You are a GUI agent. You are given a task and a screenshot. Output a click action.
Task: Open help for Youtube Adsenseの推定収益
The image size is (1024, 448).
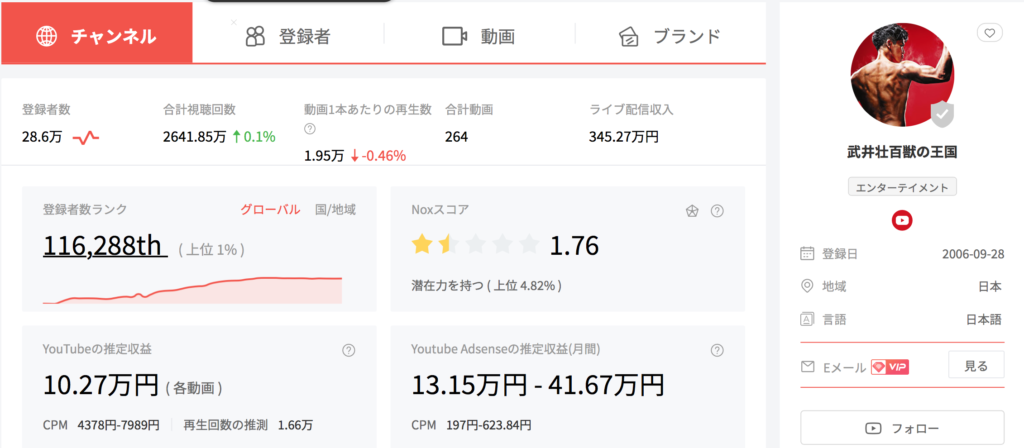tap(717, 350)
